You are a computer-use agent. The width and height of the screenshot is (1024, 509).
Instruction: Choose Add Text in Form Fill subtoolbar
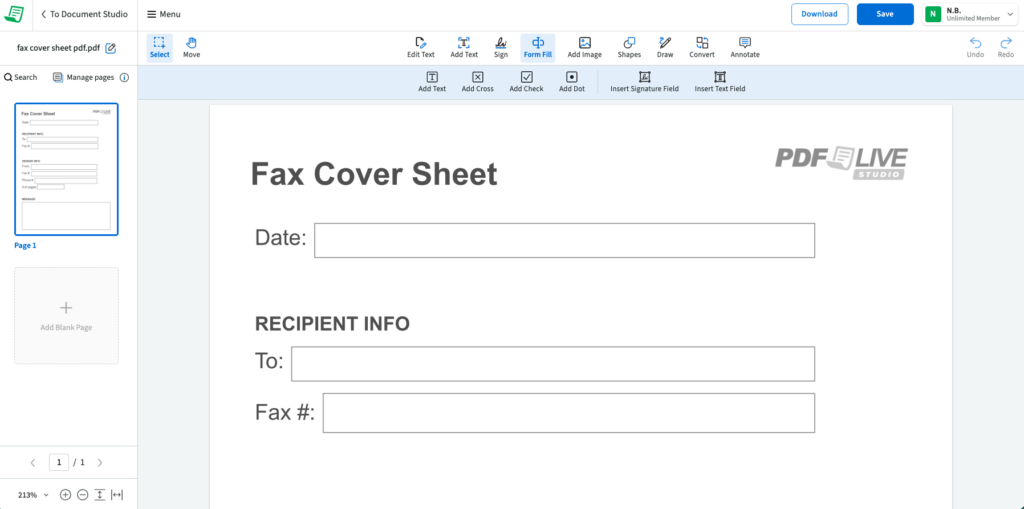pyautogui.click(x=432, y=82)
